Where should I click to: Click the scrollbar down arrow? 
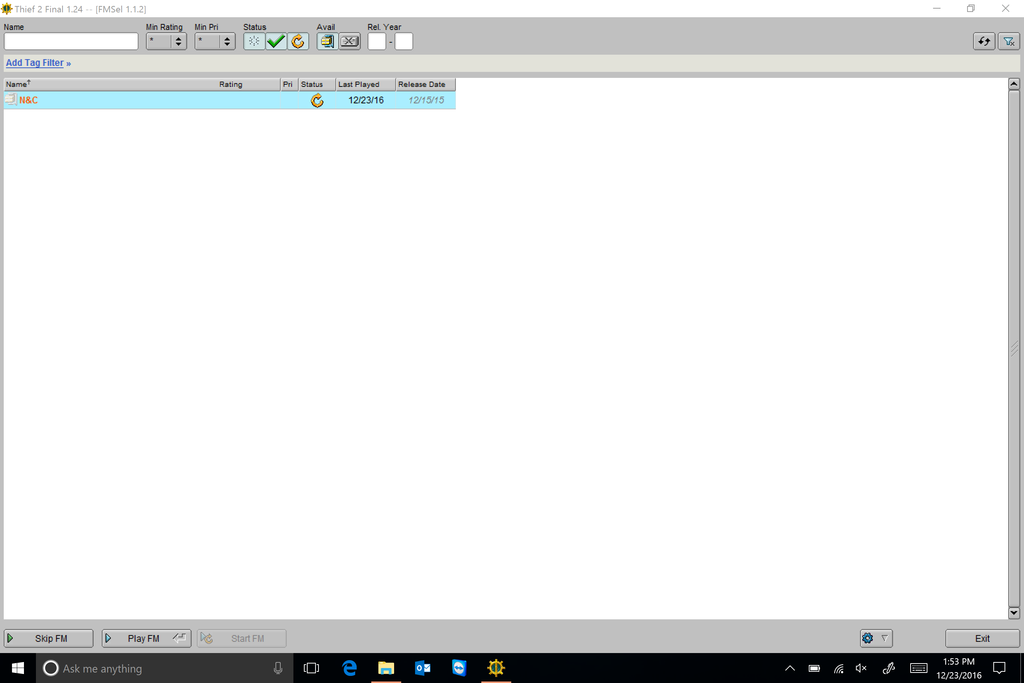click(1014, 612)
